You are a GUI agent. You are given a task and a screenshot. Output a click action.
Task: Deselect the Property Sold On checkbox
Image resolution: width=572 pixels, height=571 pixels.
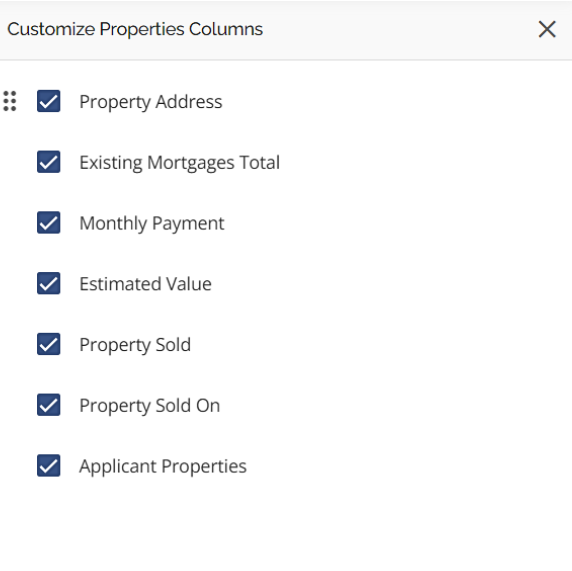tap(49, 405)
